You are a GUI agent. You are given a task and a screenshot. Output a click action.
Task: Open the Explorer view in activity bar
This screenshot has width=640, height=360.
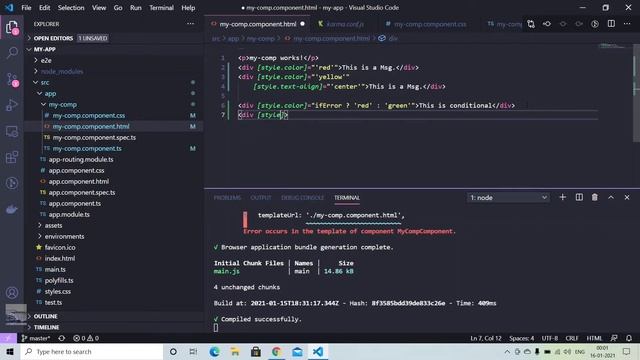12,27
